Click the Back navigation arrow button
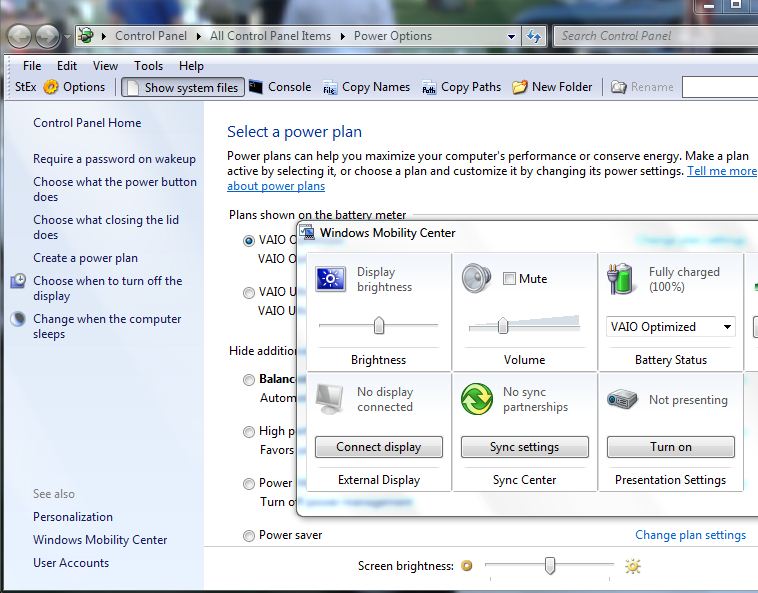This screenshot has height=593, width=758. (x=19, y=36)
